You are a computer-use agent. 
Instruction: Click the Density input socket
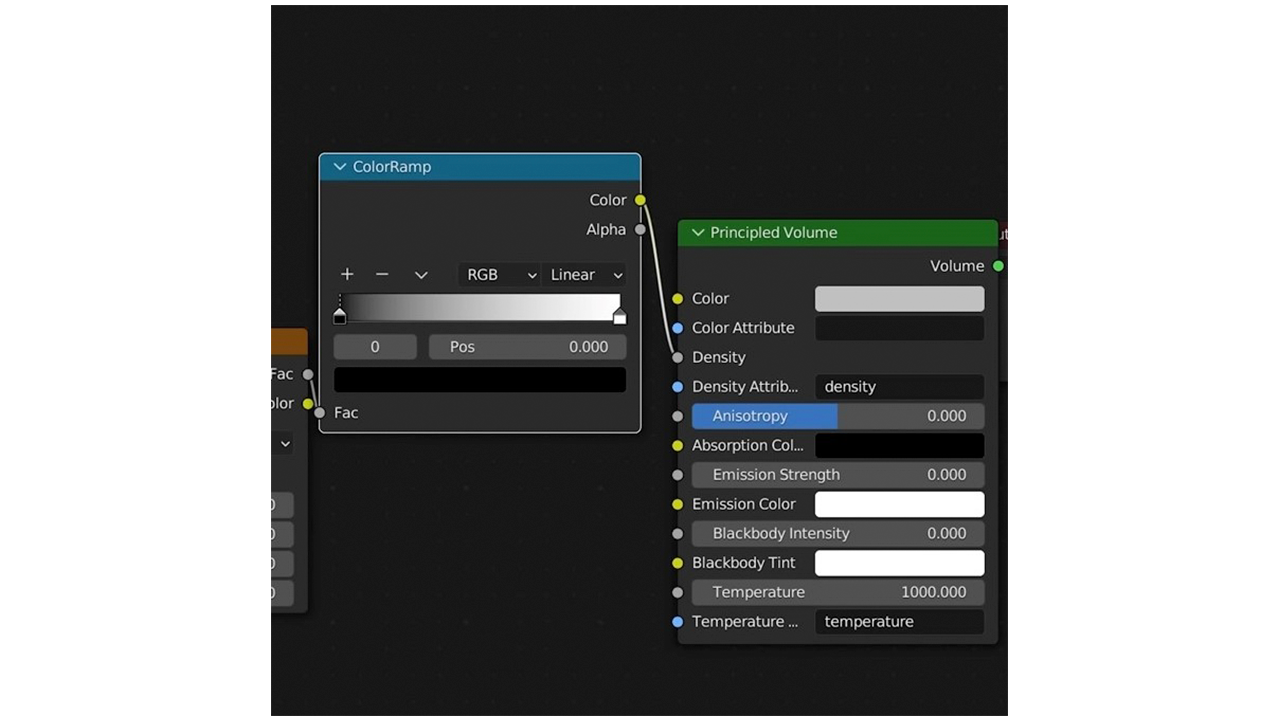tap(678, 357)
